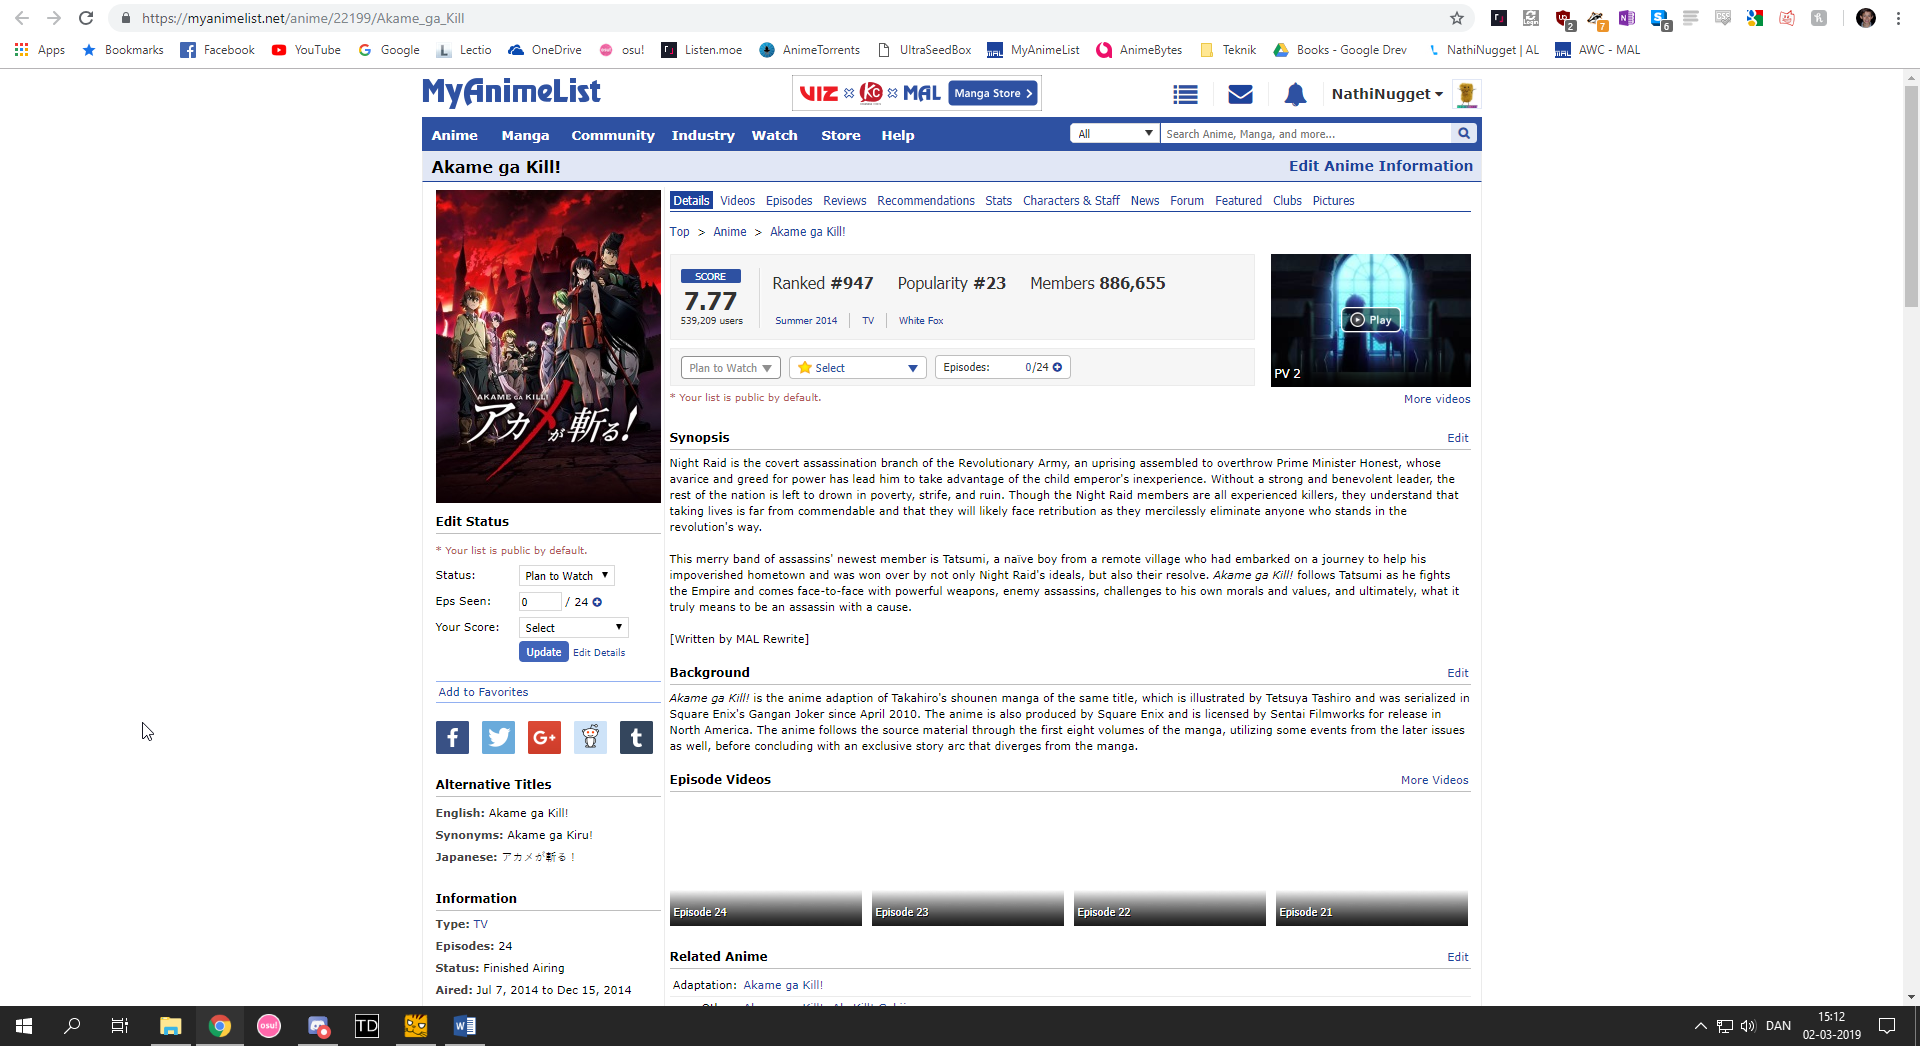This screenshot has height=1046, width=1920.
Task: Open search category All dropdown
Action: pyautogui.click(x=1115, y=133)
